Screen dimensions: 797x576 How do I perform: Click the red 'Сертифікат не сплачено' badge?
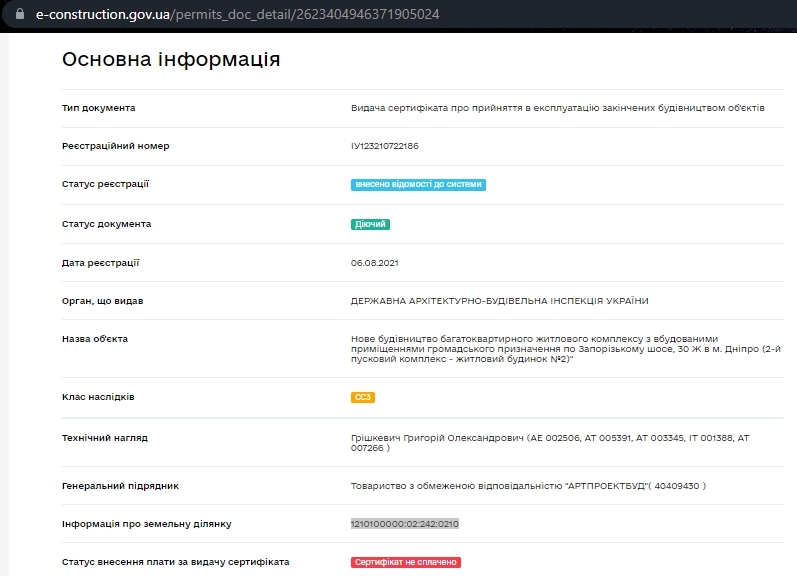tap(406, 562)
